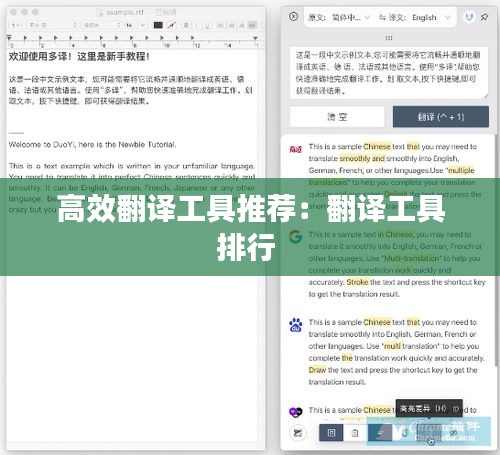500x455 pixels.
Task: Toggle bold formatting in the example.rtf toolbar
Action: tap(186, 25)
